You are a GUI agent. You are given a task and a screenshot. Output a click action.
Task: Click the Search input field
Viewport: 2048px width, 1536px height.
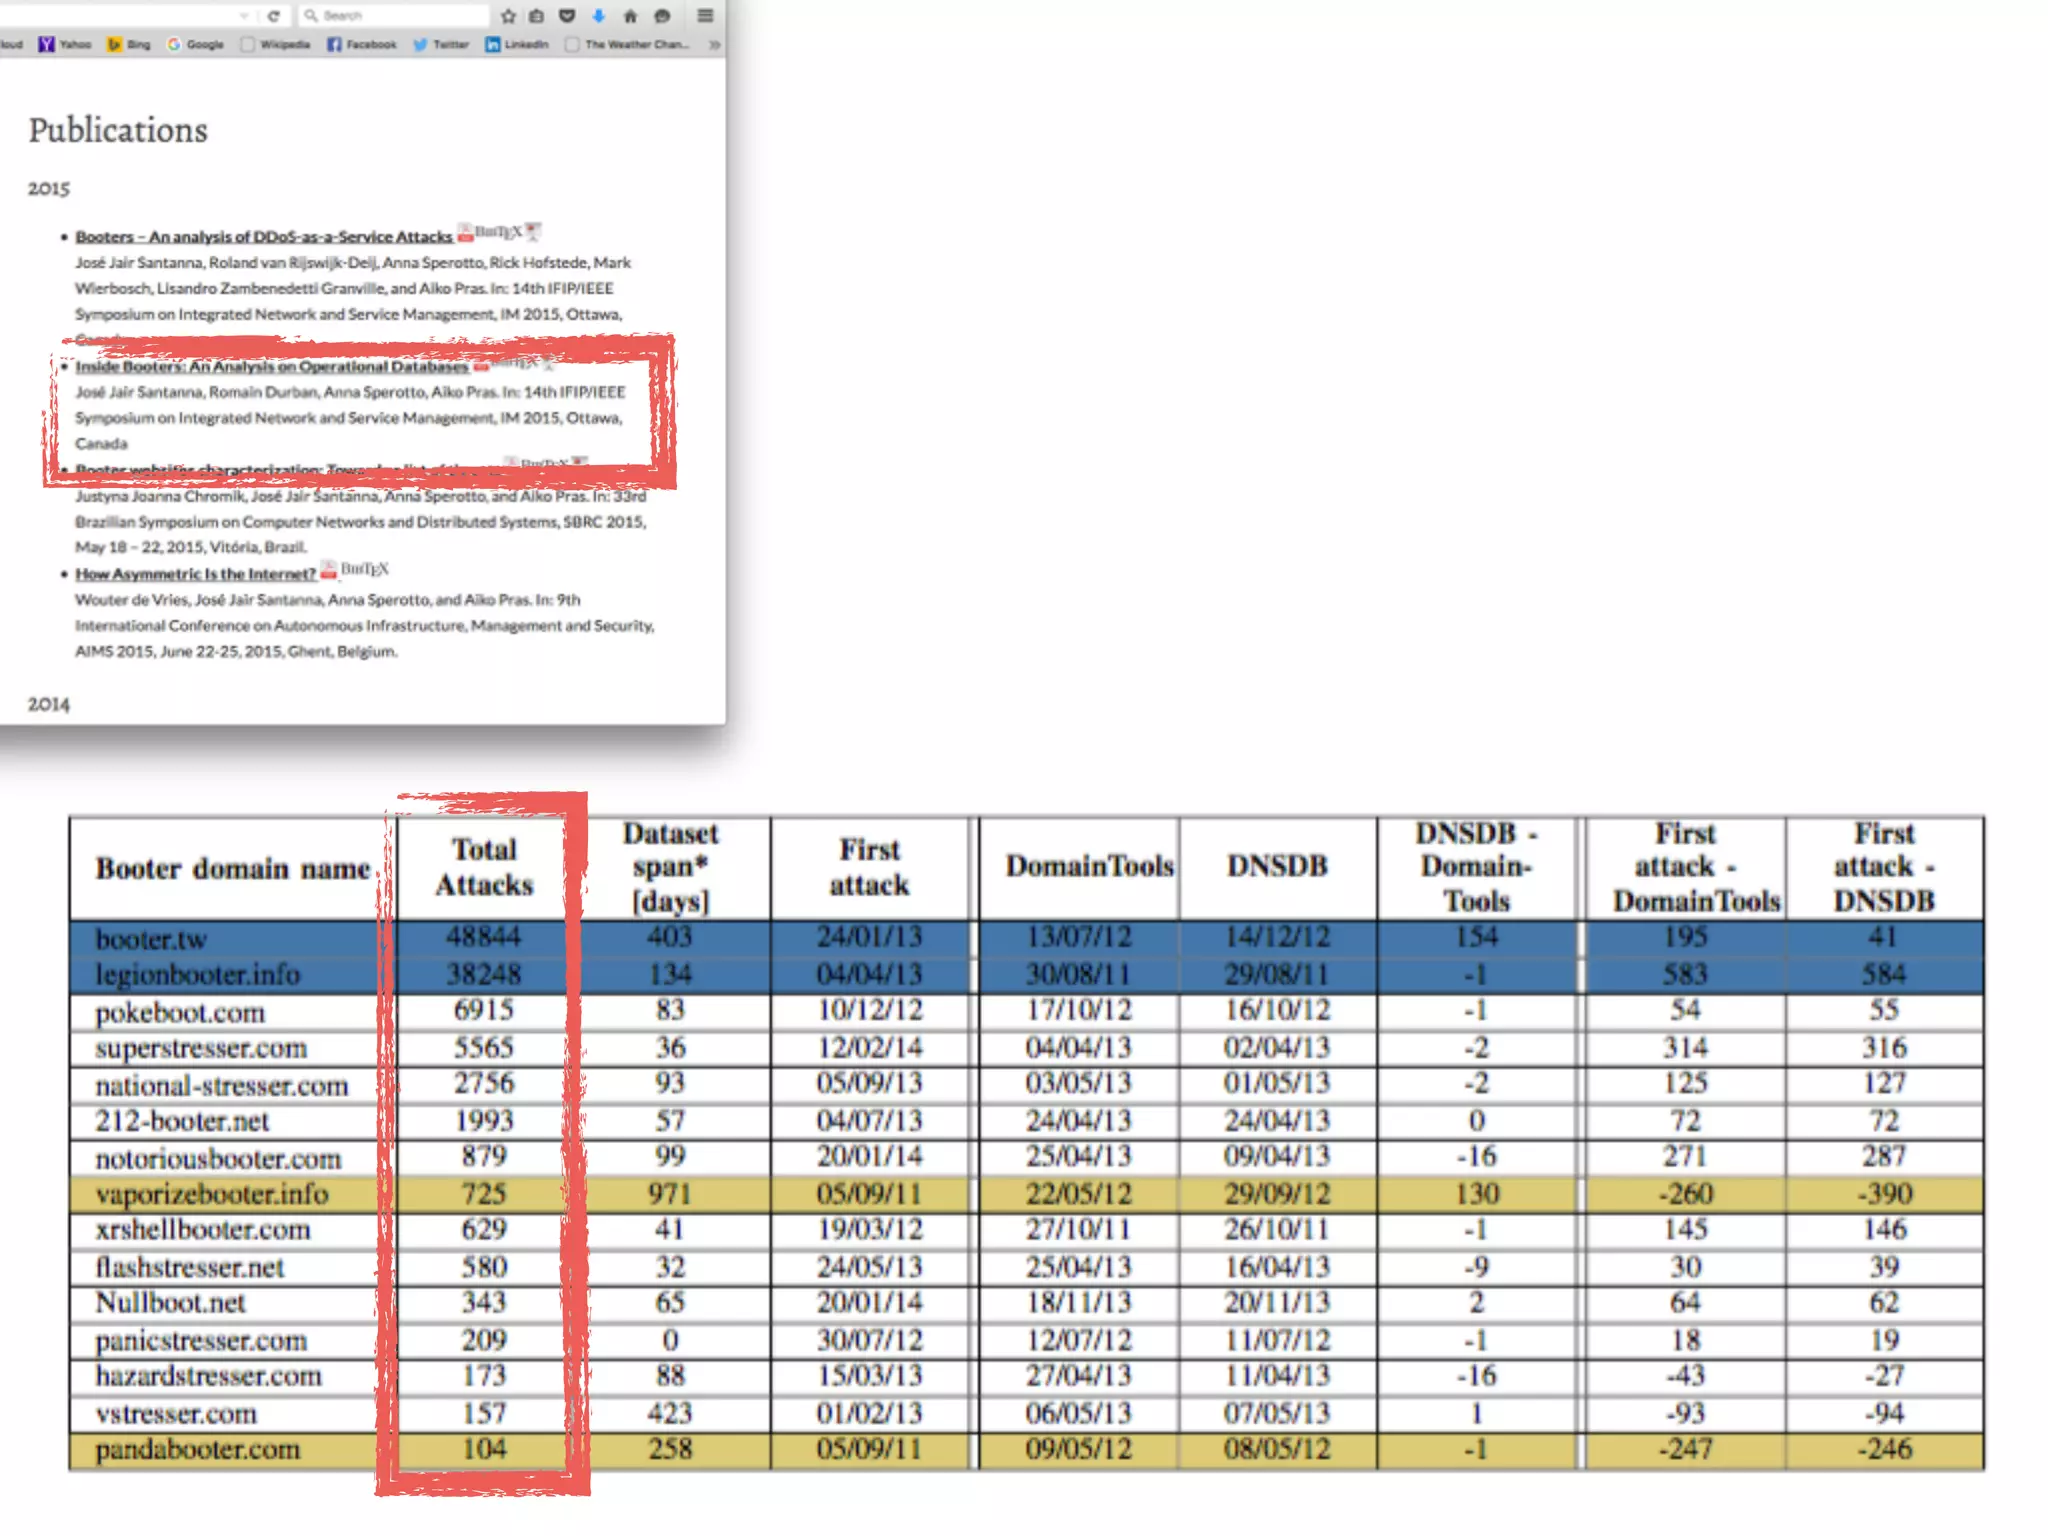click(x=400, y=15)
